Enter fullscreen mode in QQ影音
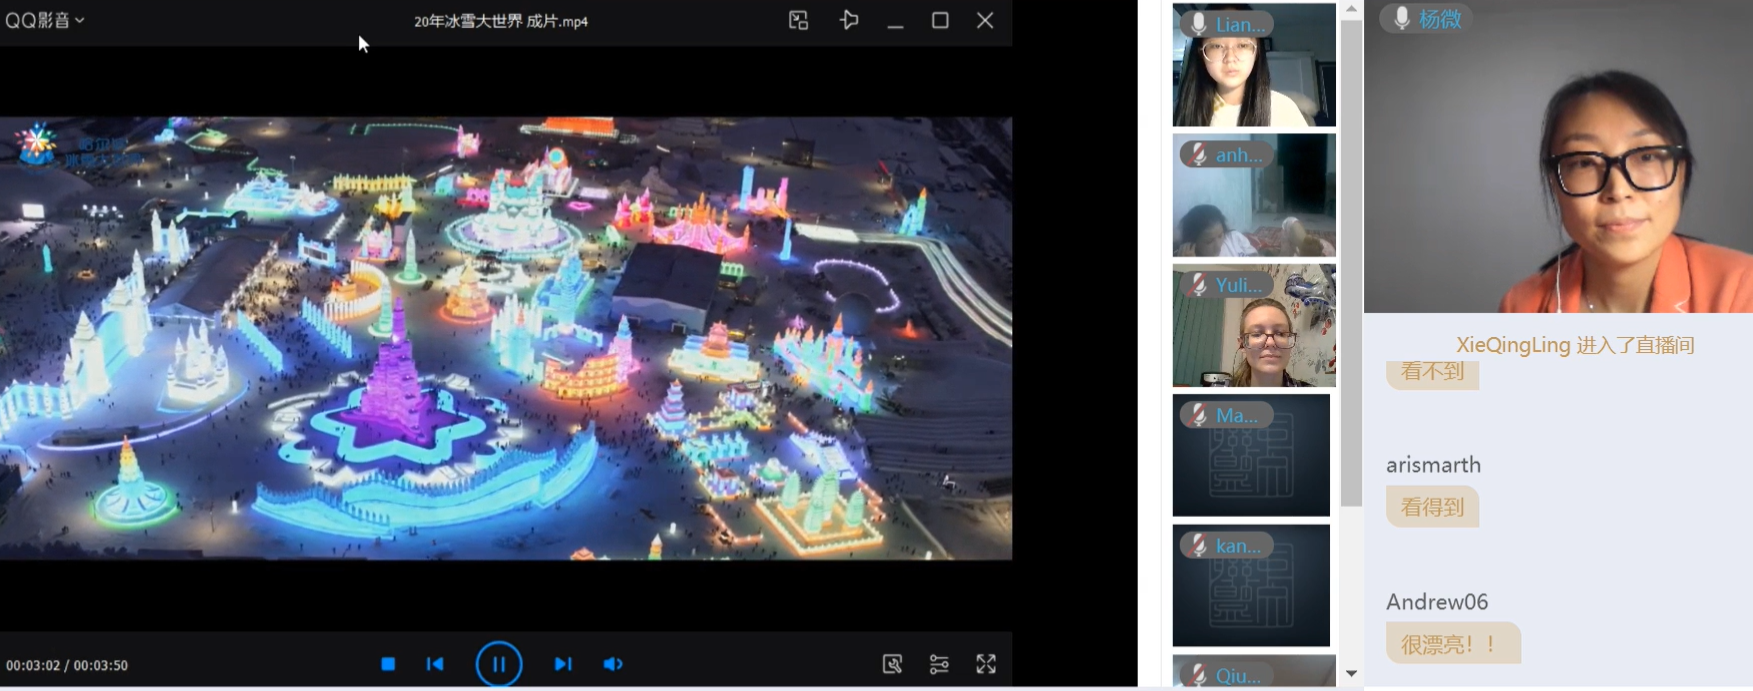This screenshot has height=691, width=1753. tap(986, 664)
